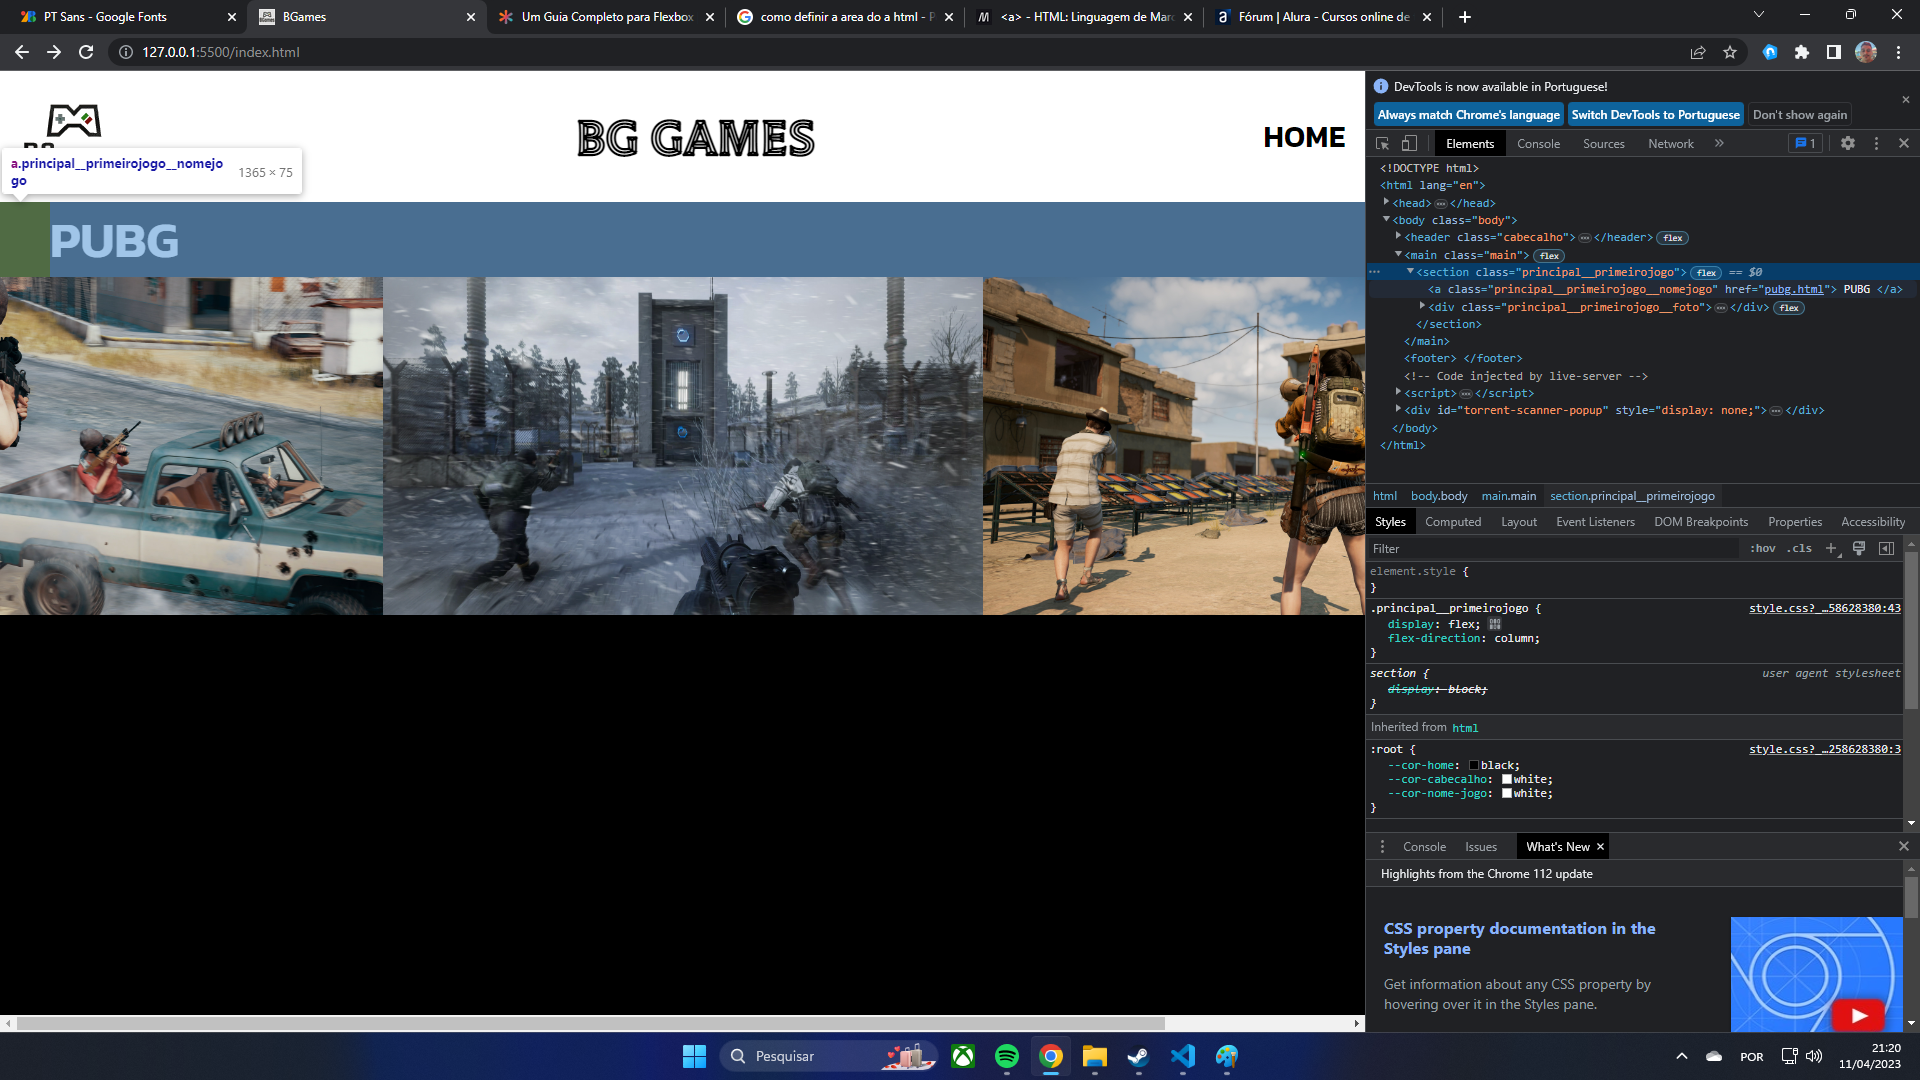
Task: Collapse the body element node
Action: point(1387,219)
